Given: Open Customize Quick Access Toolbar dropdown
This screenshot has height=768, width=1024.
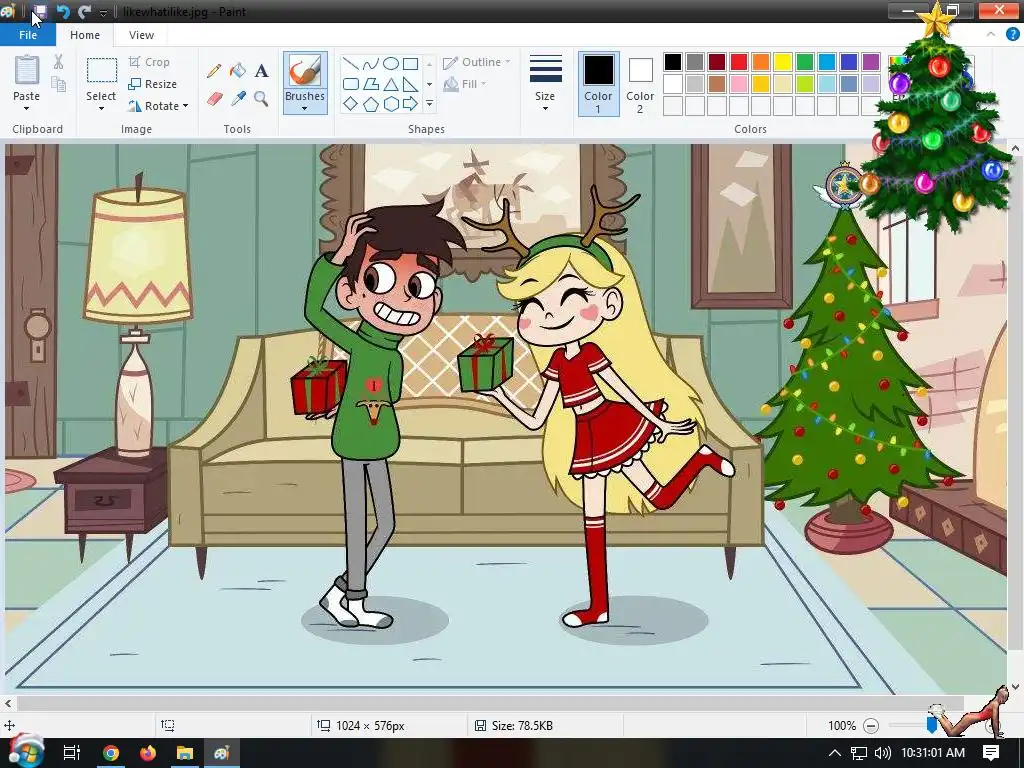Looking at the screenshot, I should (x=103, y=12).
